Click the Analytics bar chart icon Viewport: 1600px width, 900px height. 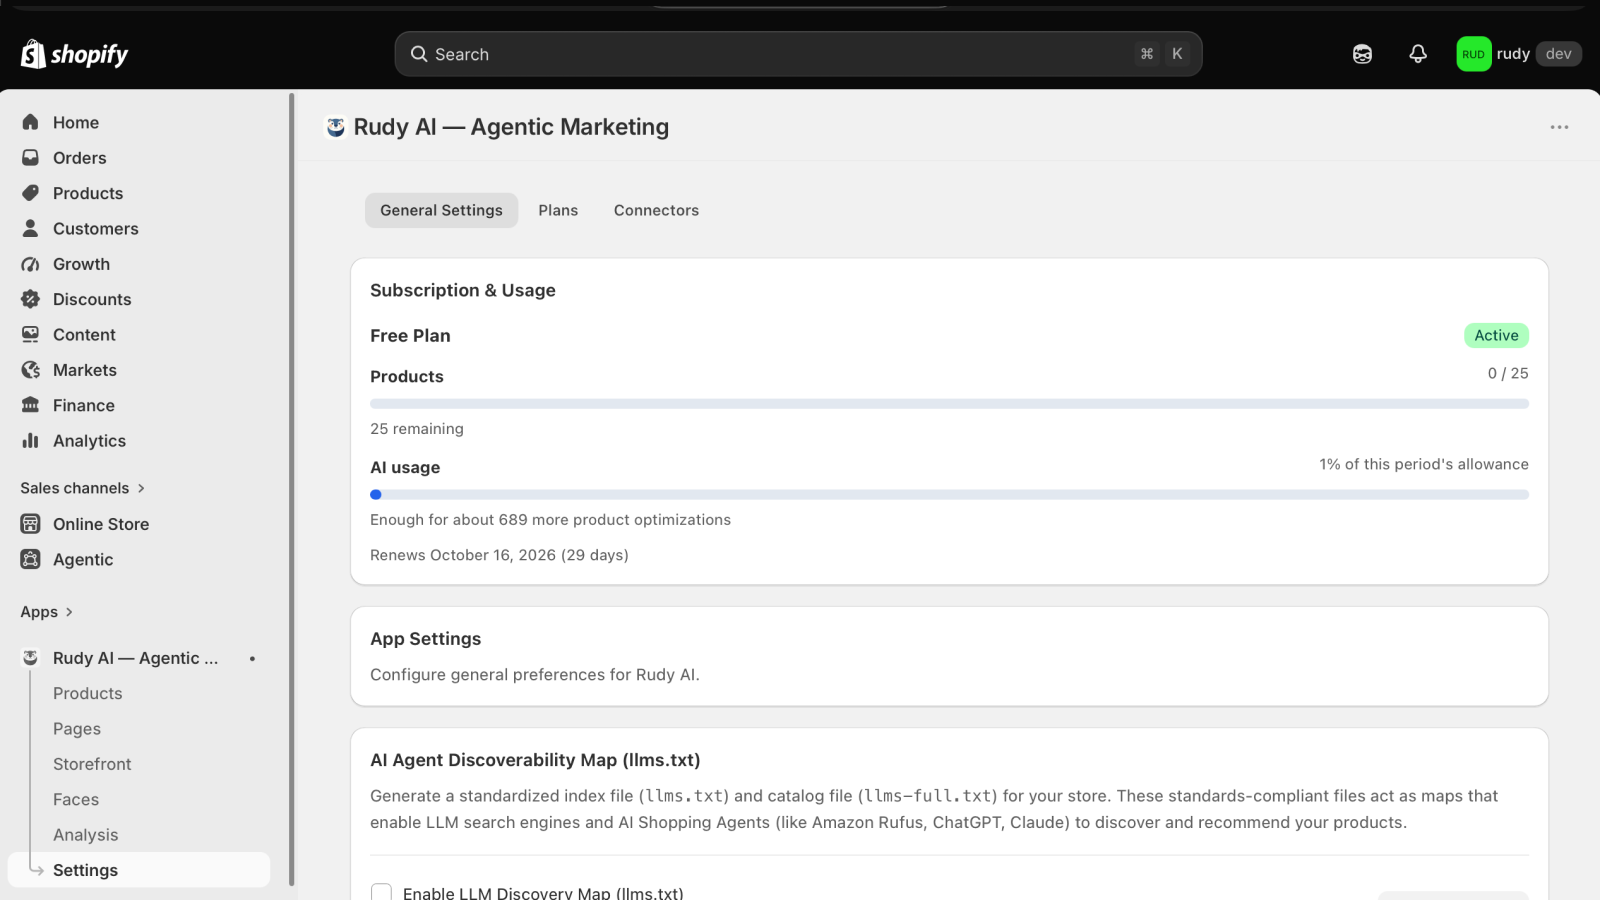click(x=31, y=441)
